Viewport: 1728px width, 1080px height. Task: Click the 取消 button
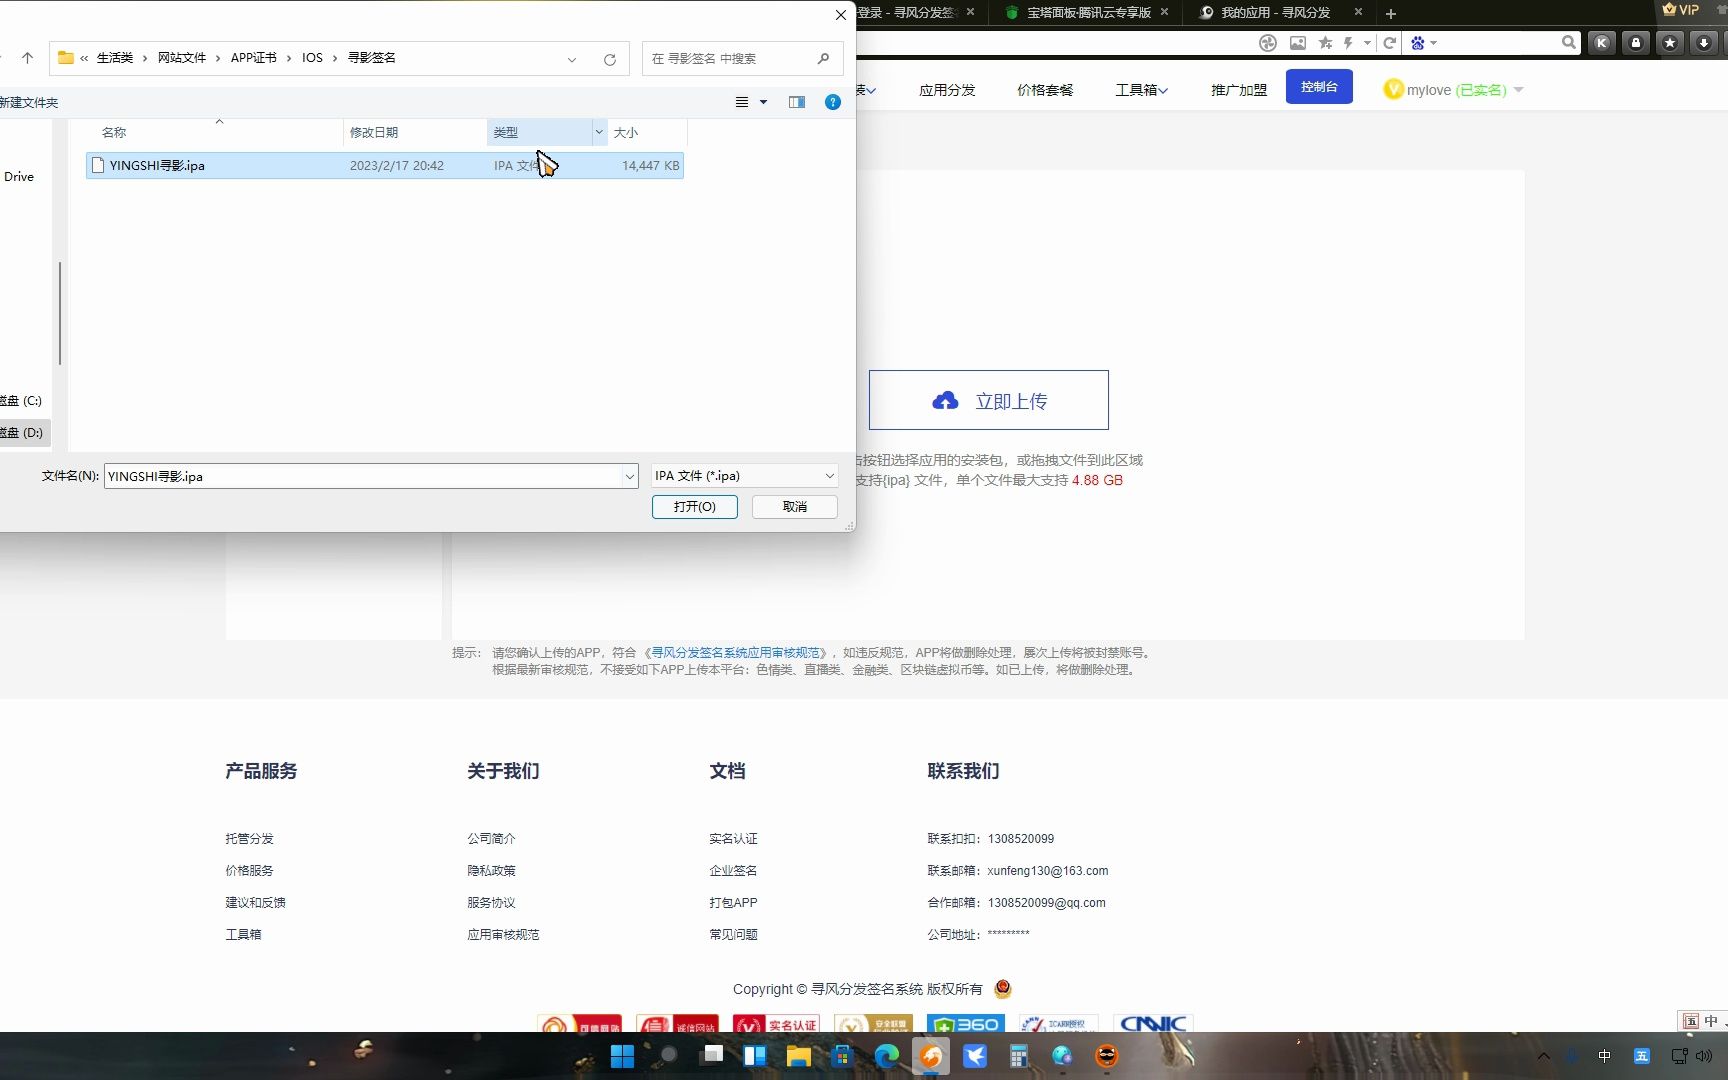click(x=795, y=507)
